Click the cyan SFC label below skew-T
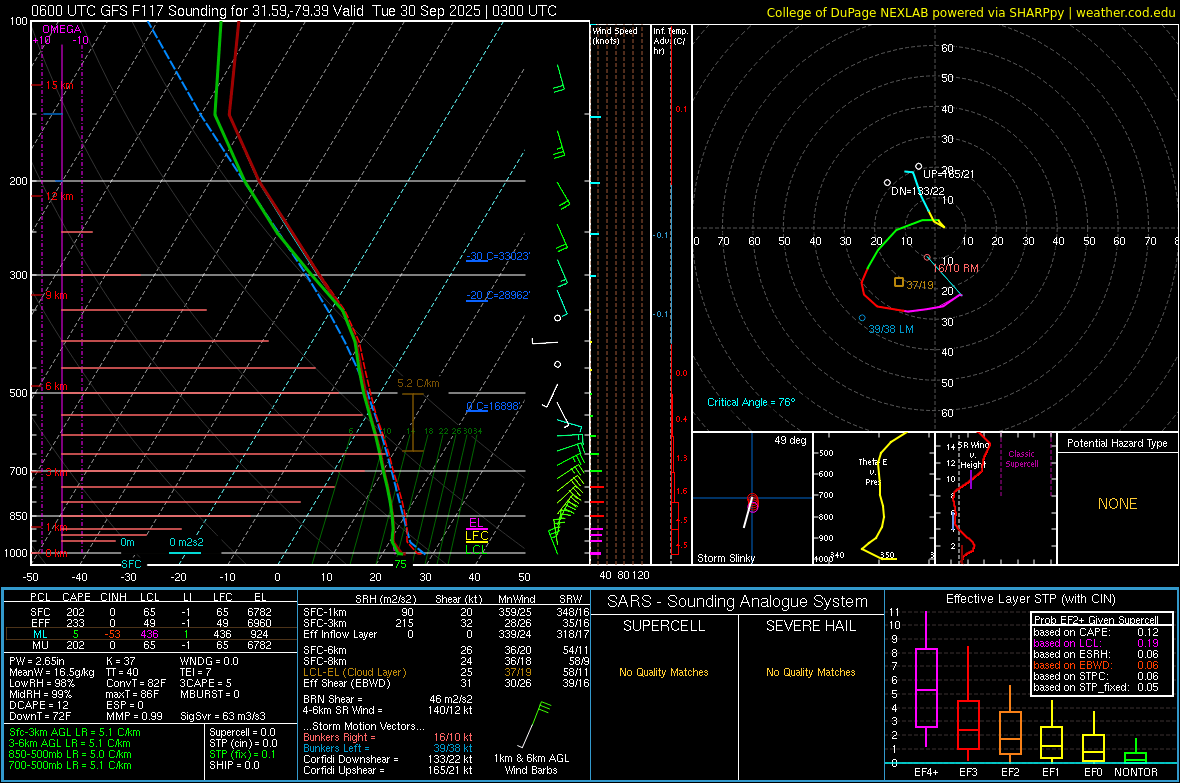The image size is (1180, 783). coord(131,564)
